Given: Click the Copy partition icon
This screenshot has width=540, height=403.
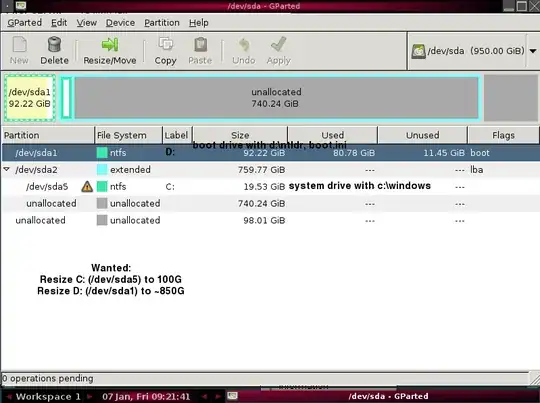Looking at the screenshot, I should click(x=165, y=44).
